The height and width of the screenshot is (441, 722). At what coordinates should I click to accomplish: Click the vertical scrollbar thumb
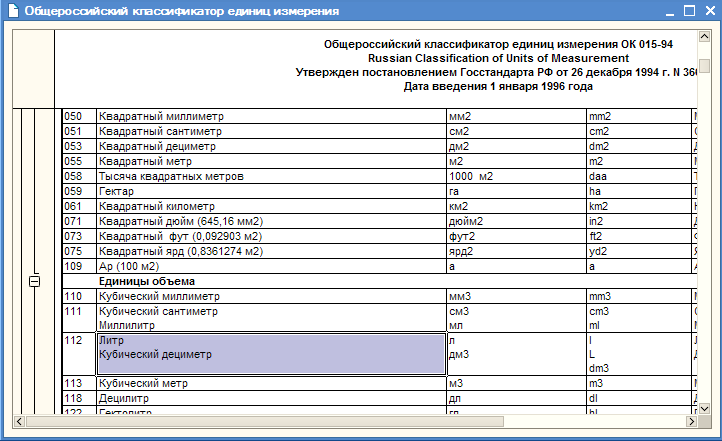pos(704,65)
